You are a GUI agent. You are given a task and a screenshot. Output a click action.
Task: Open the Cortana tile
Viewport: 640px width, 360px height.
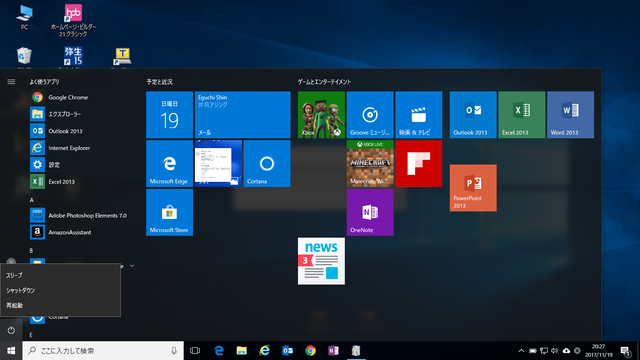[267, 164]
